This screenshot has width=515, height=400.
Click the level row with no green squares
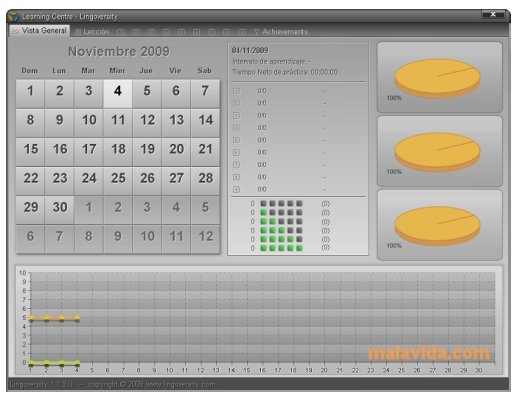click(290, 203)
